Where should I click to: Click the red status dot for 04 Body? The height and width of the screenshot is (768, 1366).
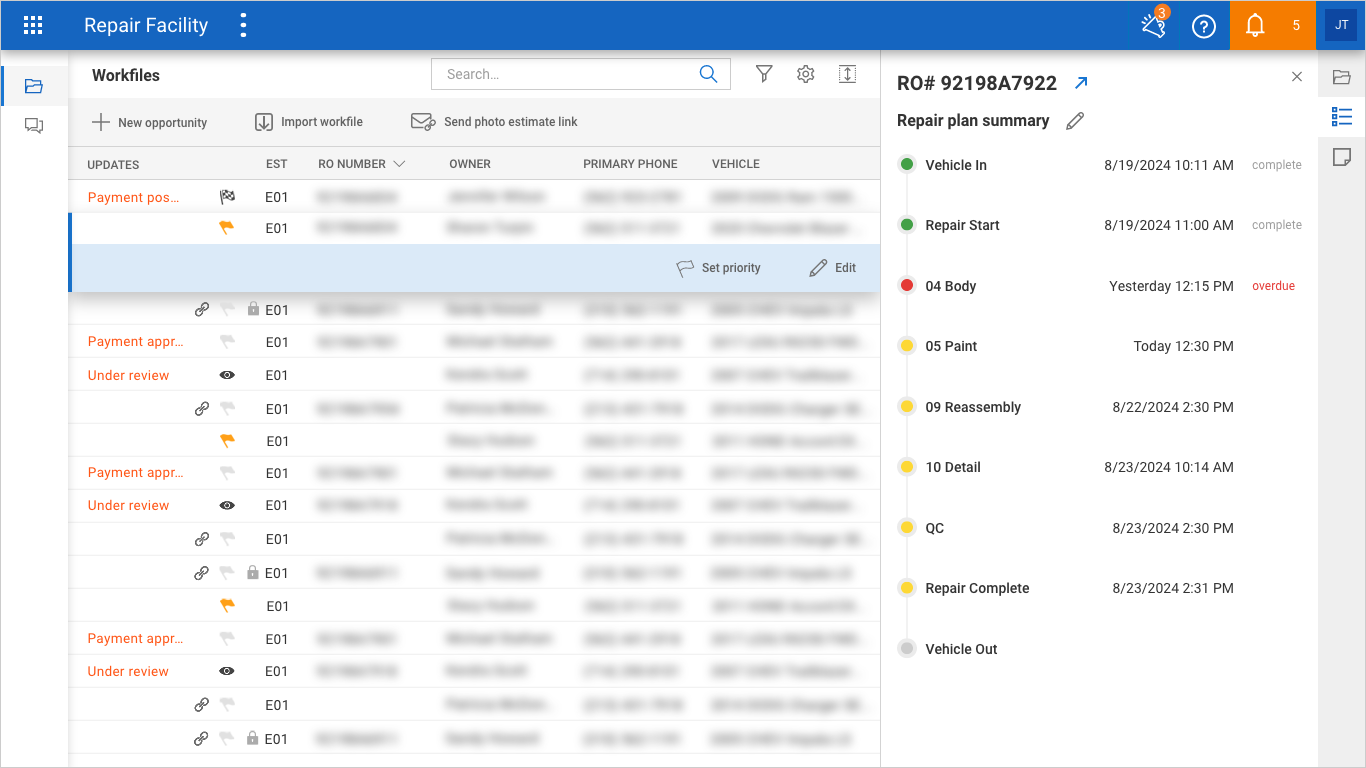tap(907, 286)
